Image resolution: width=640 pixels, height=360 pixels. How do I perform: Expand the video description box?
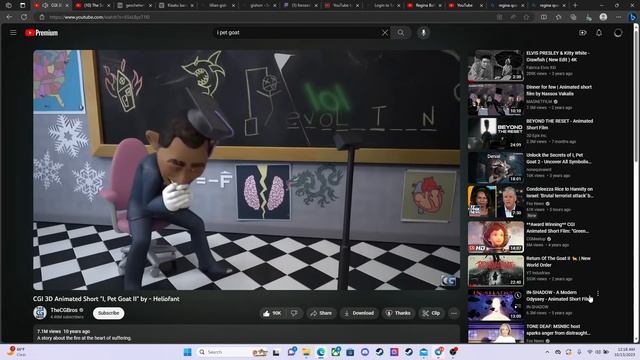point(247,334)
